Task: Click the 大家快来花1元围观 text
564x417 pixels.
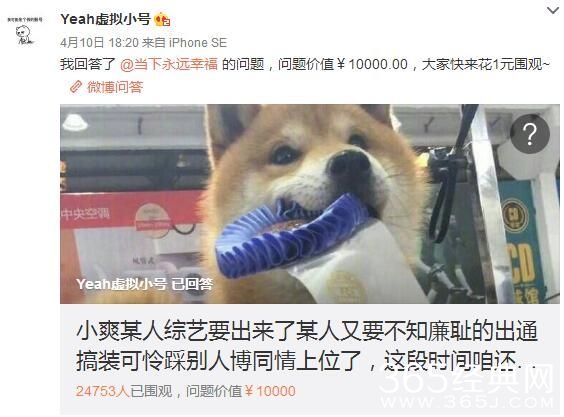Action: tap(486, 64)
